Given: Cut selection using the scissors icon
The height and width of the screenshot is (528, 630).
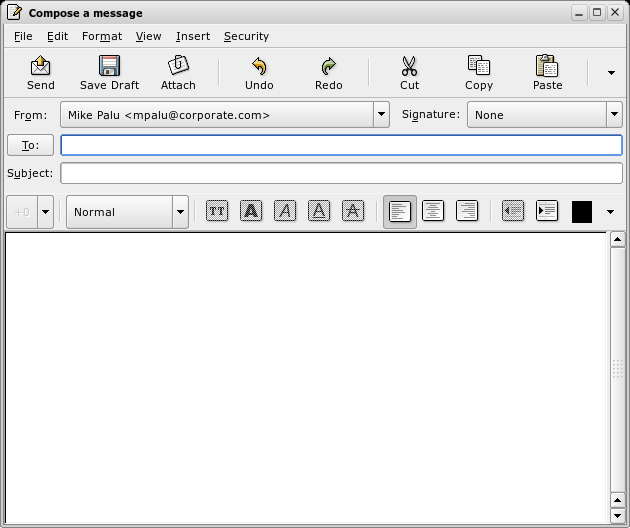Looking at the screenshot, I should (x=409, y=72).
